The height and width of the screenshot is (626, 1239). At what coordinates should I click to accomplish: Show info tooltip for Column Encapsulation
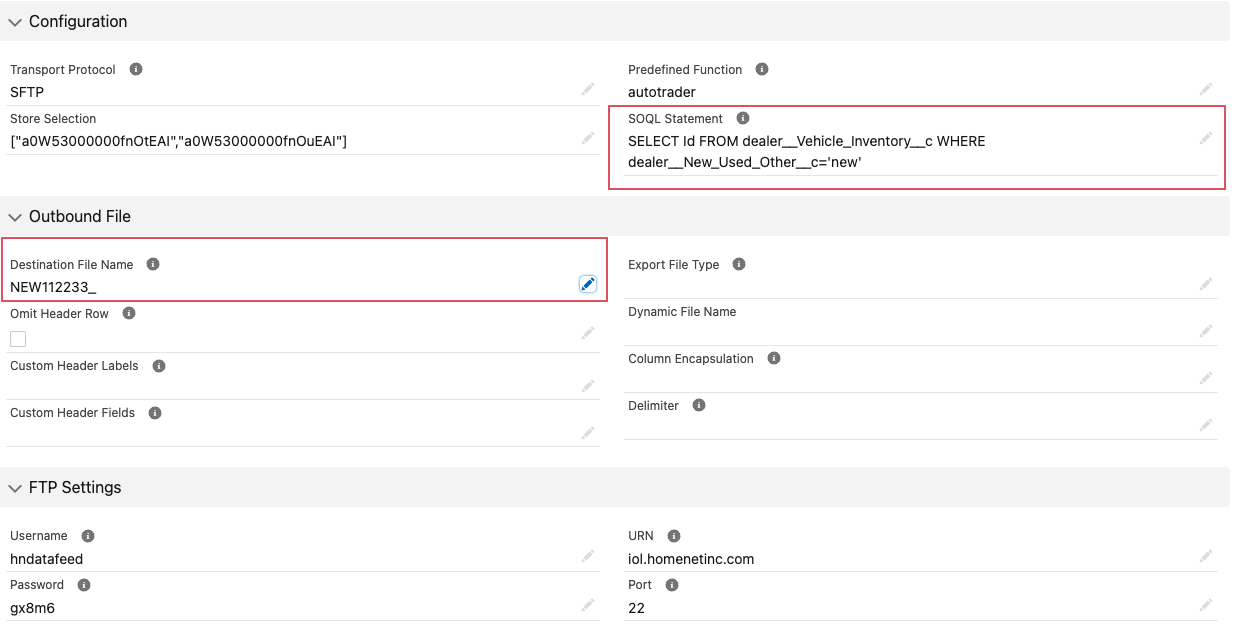(x=774, y=358)
